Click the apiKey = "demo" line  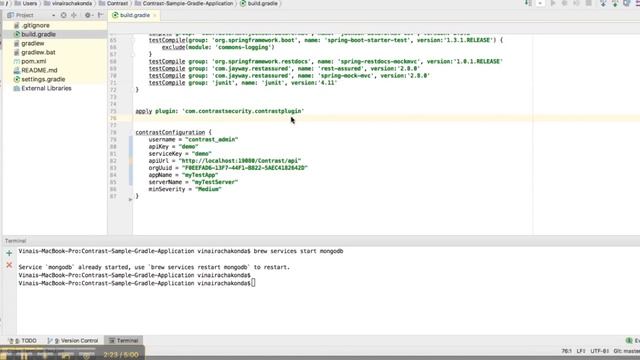pyautogui.click(x=173, y=147)
